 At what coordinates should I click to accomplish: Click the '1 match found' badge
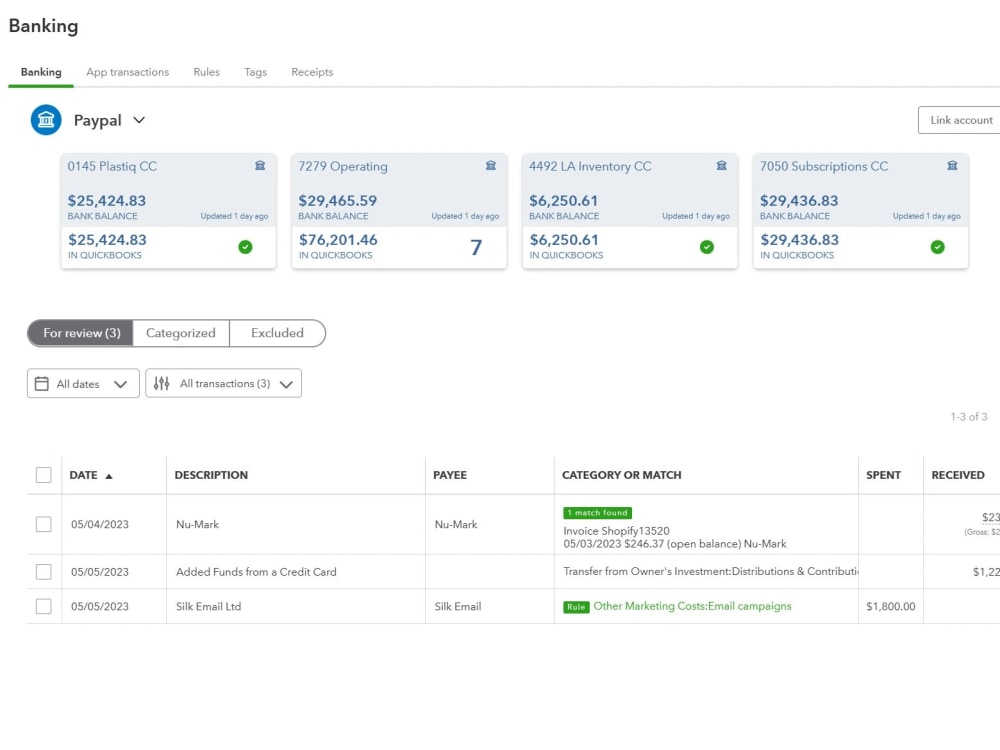pos(598,513)
